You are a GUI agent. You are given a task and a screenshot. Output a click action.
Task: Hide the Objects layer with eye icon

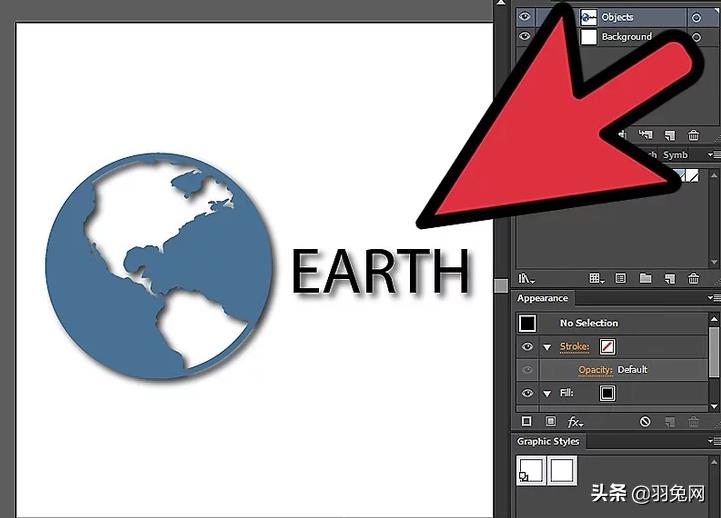point(525,17)
